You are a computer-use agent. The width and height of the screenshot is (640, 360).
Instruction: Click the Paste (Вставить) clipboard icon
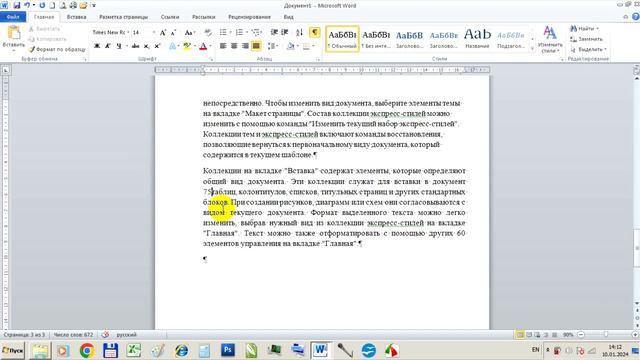tap(13, 33)
